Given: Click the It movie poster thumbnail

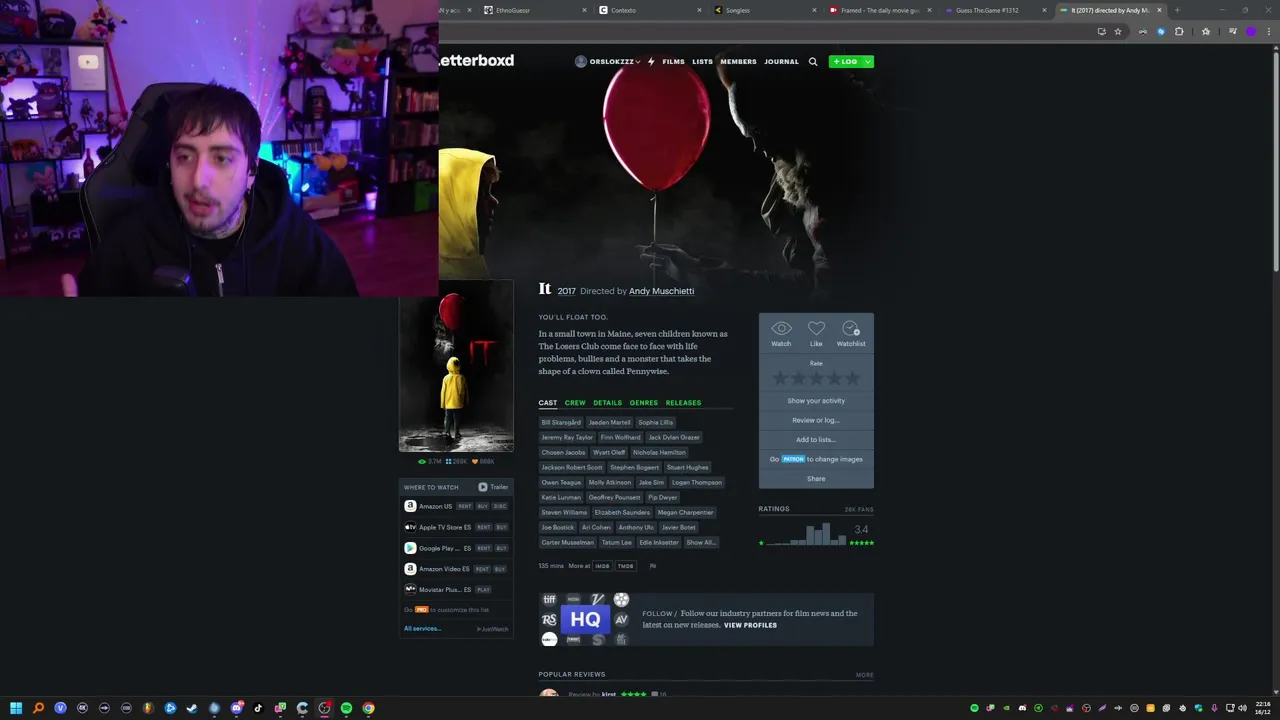Looking at the screenshot, I should point(456,366).
